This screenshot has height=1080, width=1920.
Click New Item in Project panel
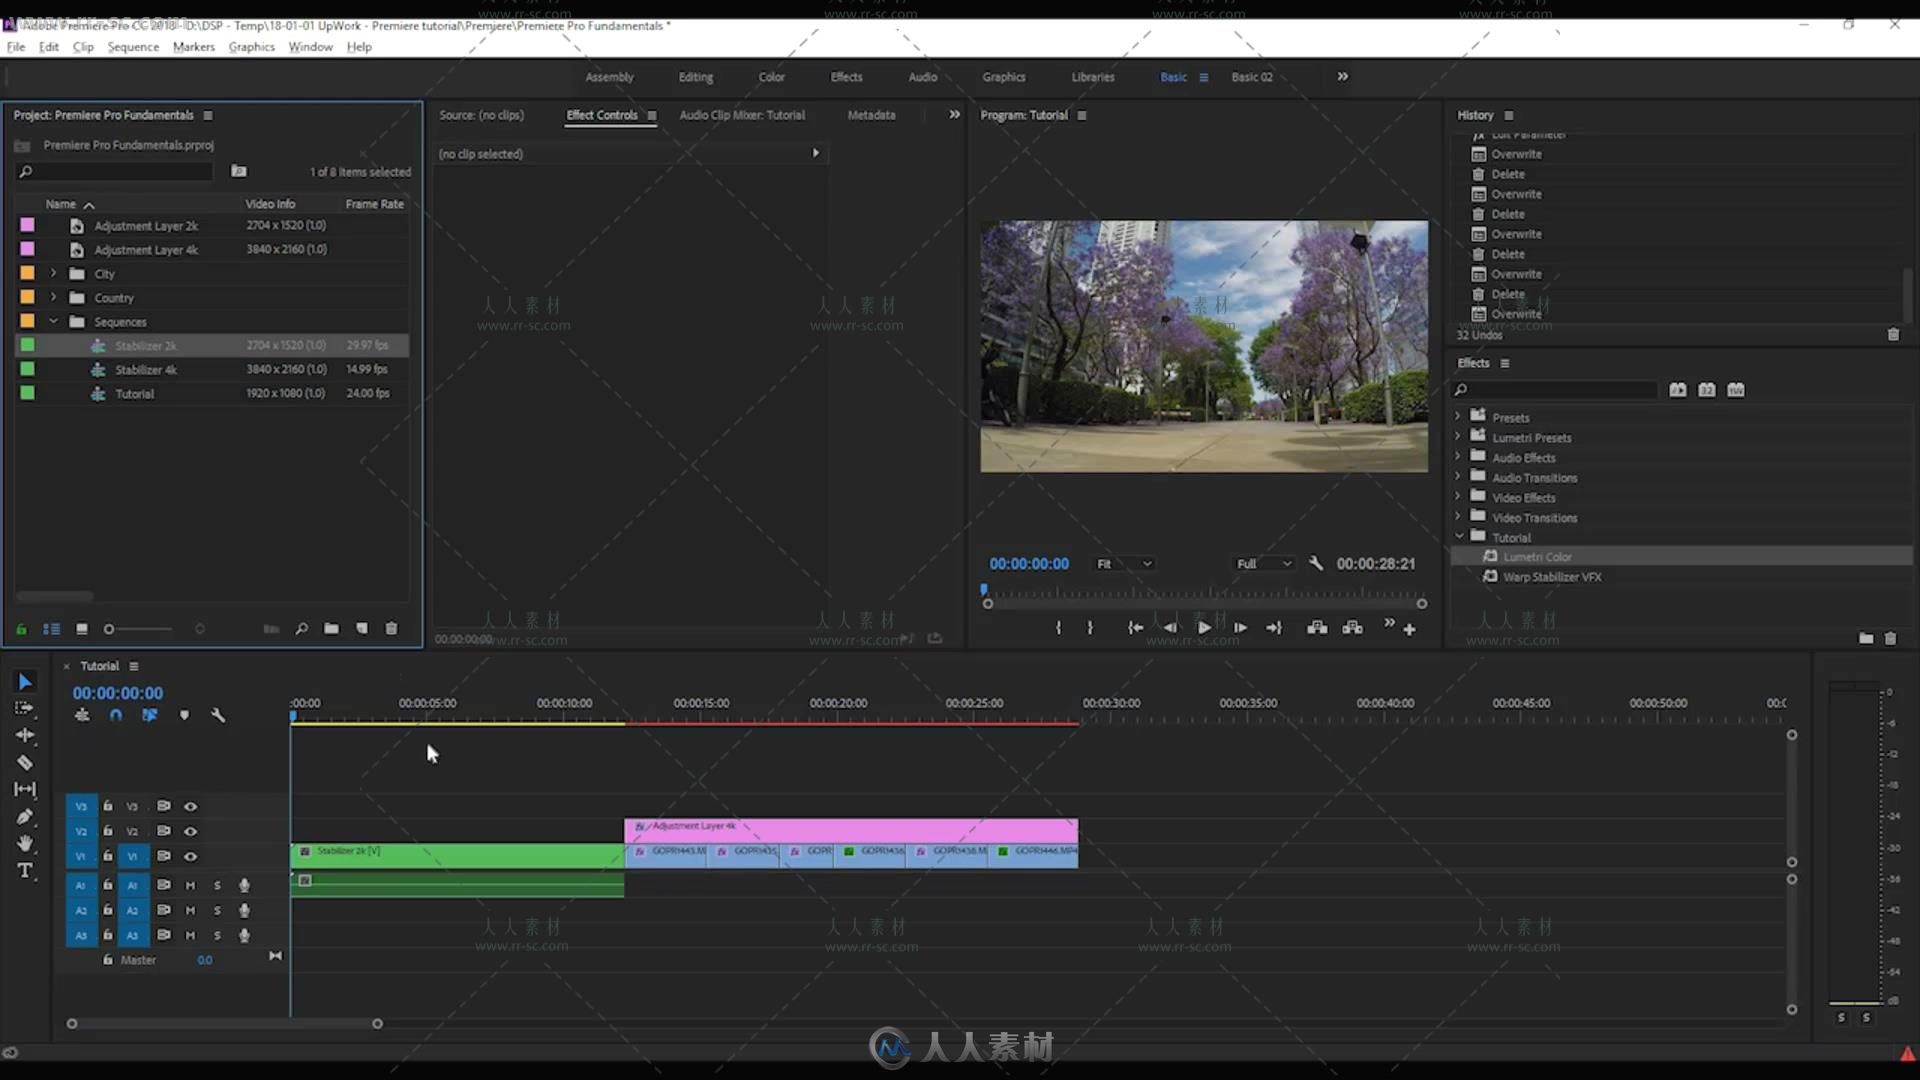pos(362,629)
